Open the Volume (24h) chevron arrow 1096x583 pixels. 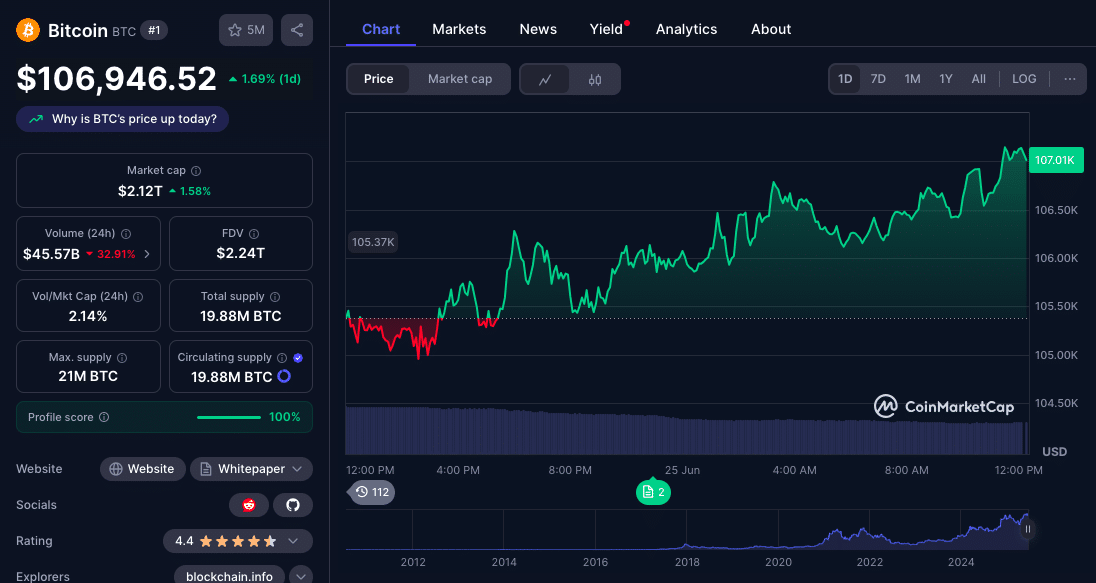pos(147,254)
